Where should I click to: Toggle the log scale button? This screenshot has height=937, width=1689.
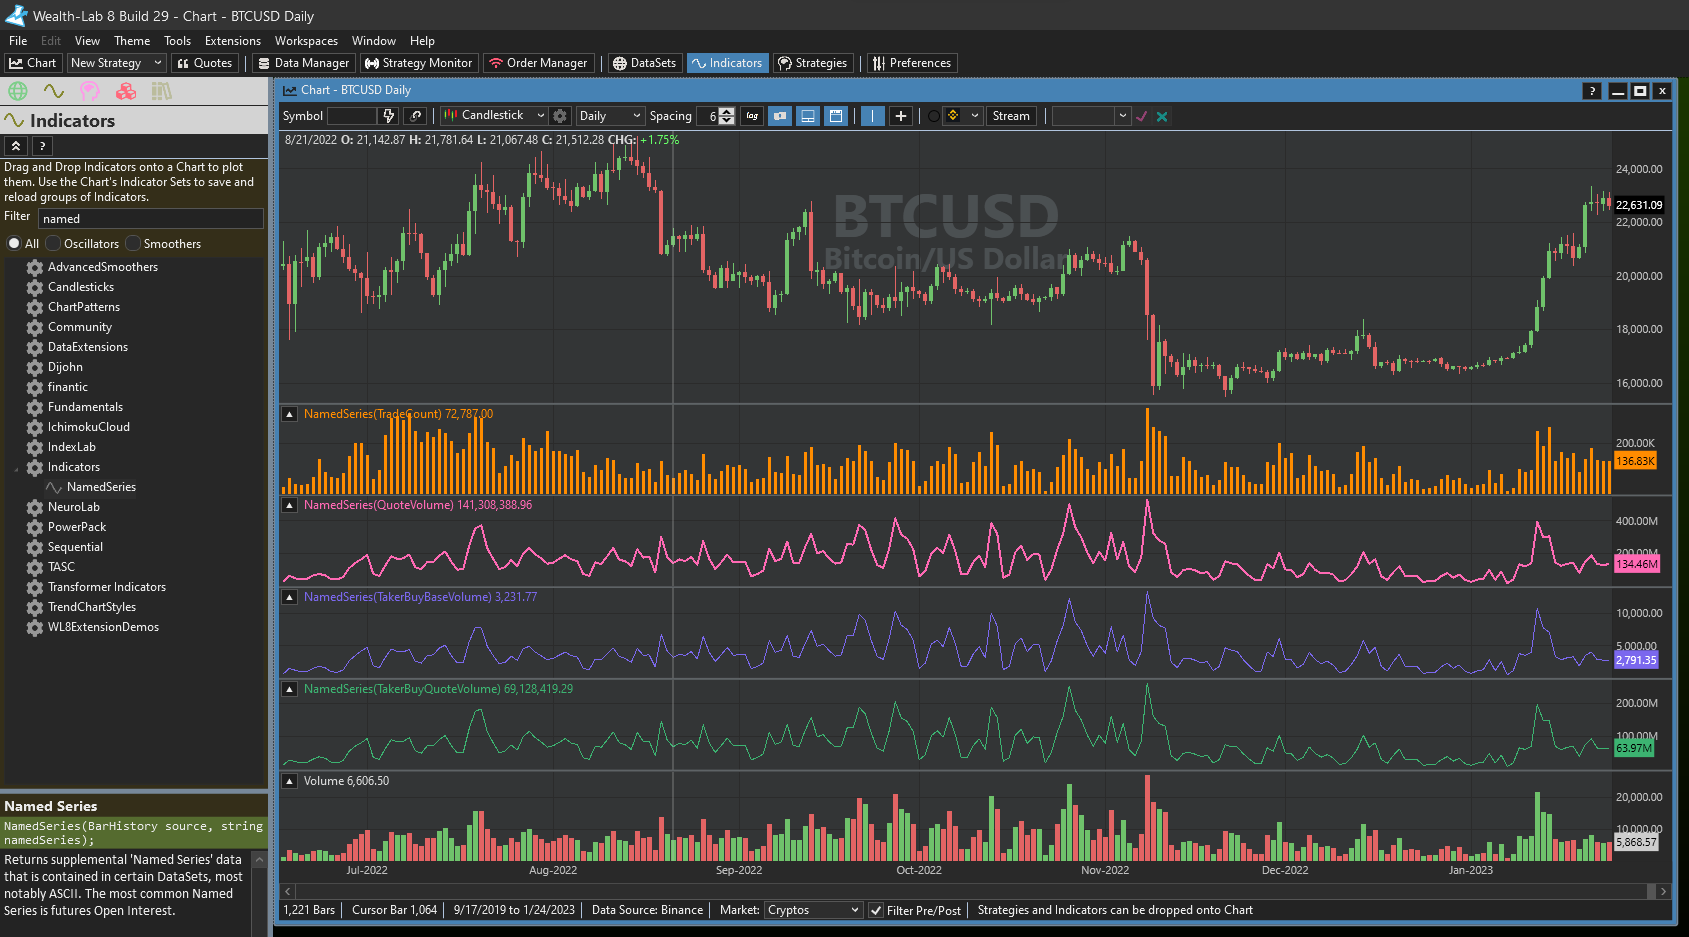point(752,116)
